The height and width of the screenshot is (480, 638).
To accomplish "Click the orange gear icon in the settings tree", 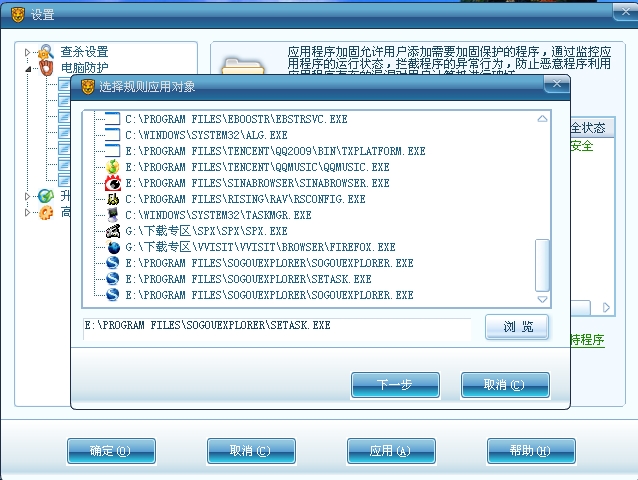I will [x=46, y=212].
